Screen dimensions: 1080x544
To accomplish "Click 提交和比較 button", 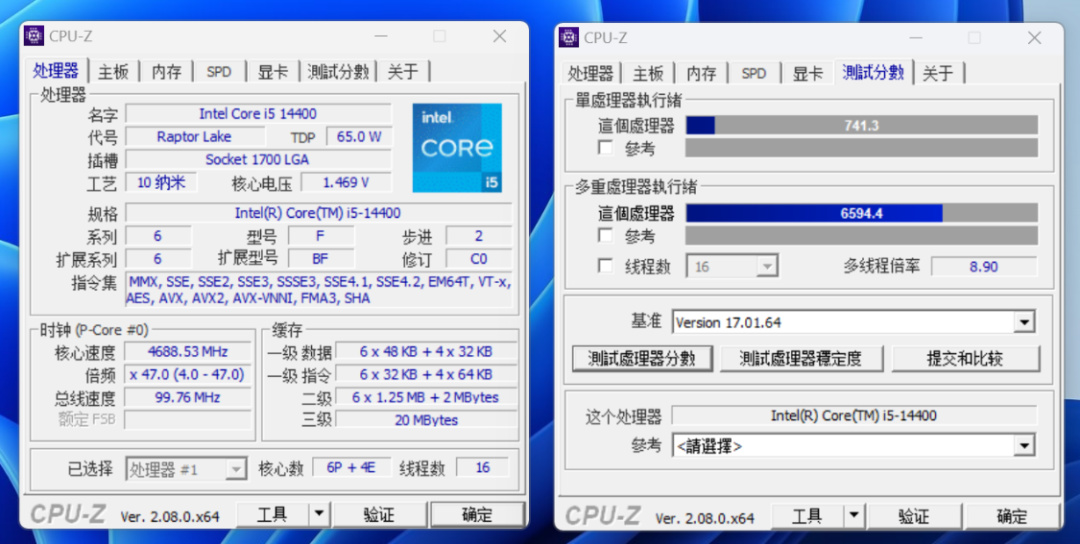I will point(966,358).
